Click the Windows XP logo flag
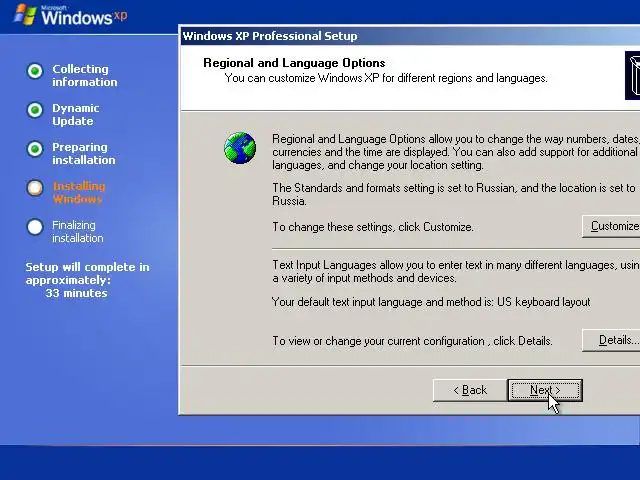 click(x=24, y=15)
